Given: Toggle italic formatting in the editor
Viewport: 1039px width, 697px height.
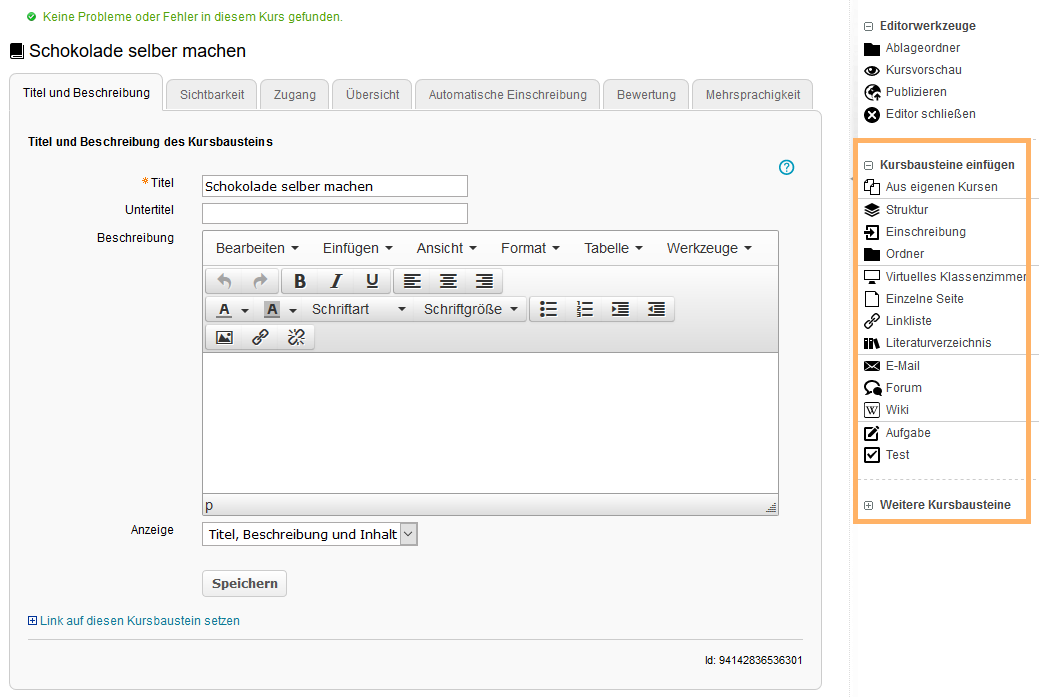Looking at the screenshot, I should click(335, 281).
